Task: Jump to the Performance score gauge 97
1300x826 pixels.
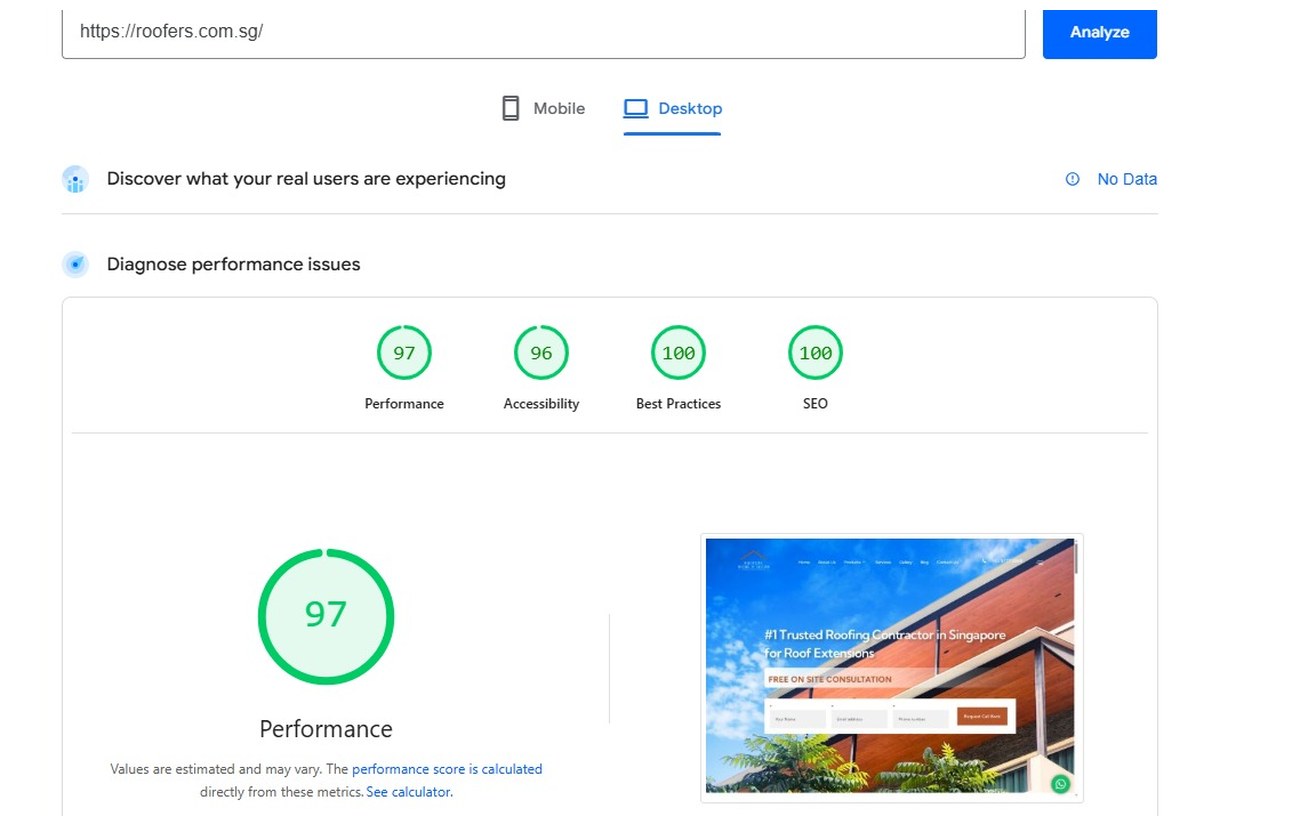Action: coord(404,353)
